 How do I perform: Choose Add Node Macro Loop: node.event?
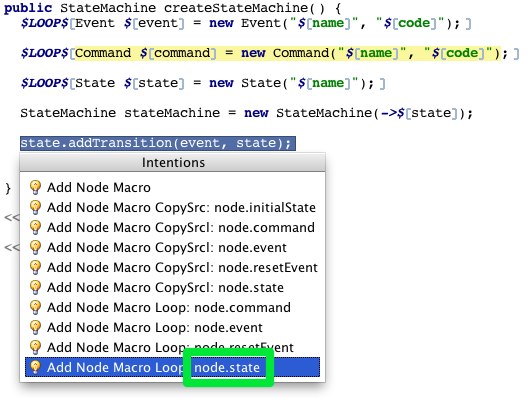[172, 327]
